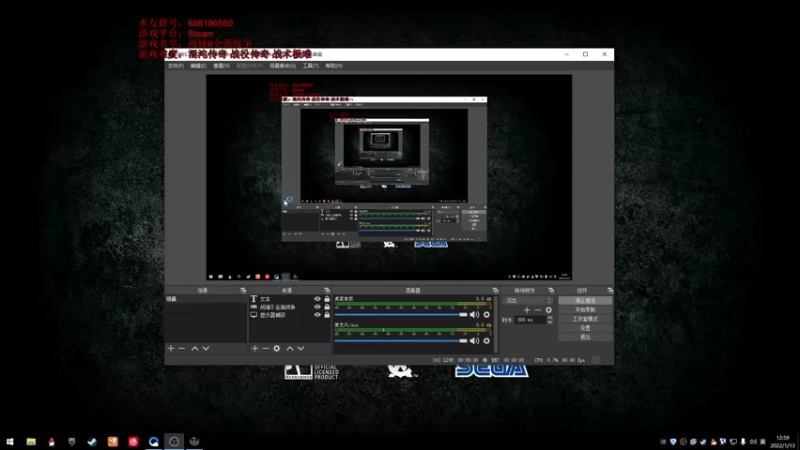This screenshot has width=800, height=450.
Task: Open File Explorer from the taskbar
Action: click(31, 442)
